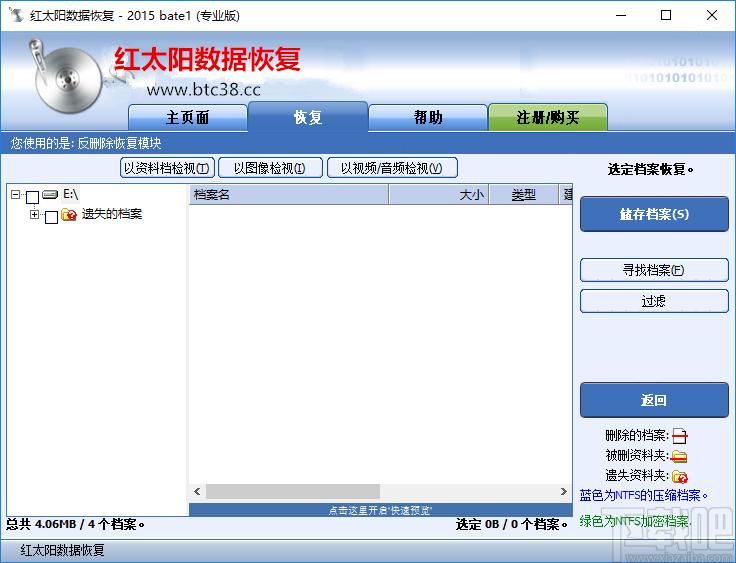Close the 红太阳数据恢复 window
The height and width of the screenshot is (563, 736).
[x=712, y=15]
